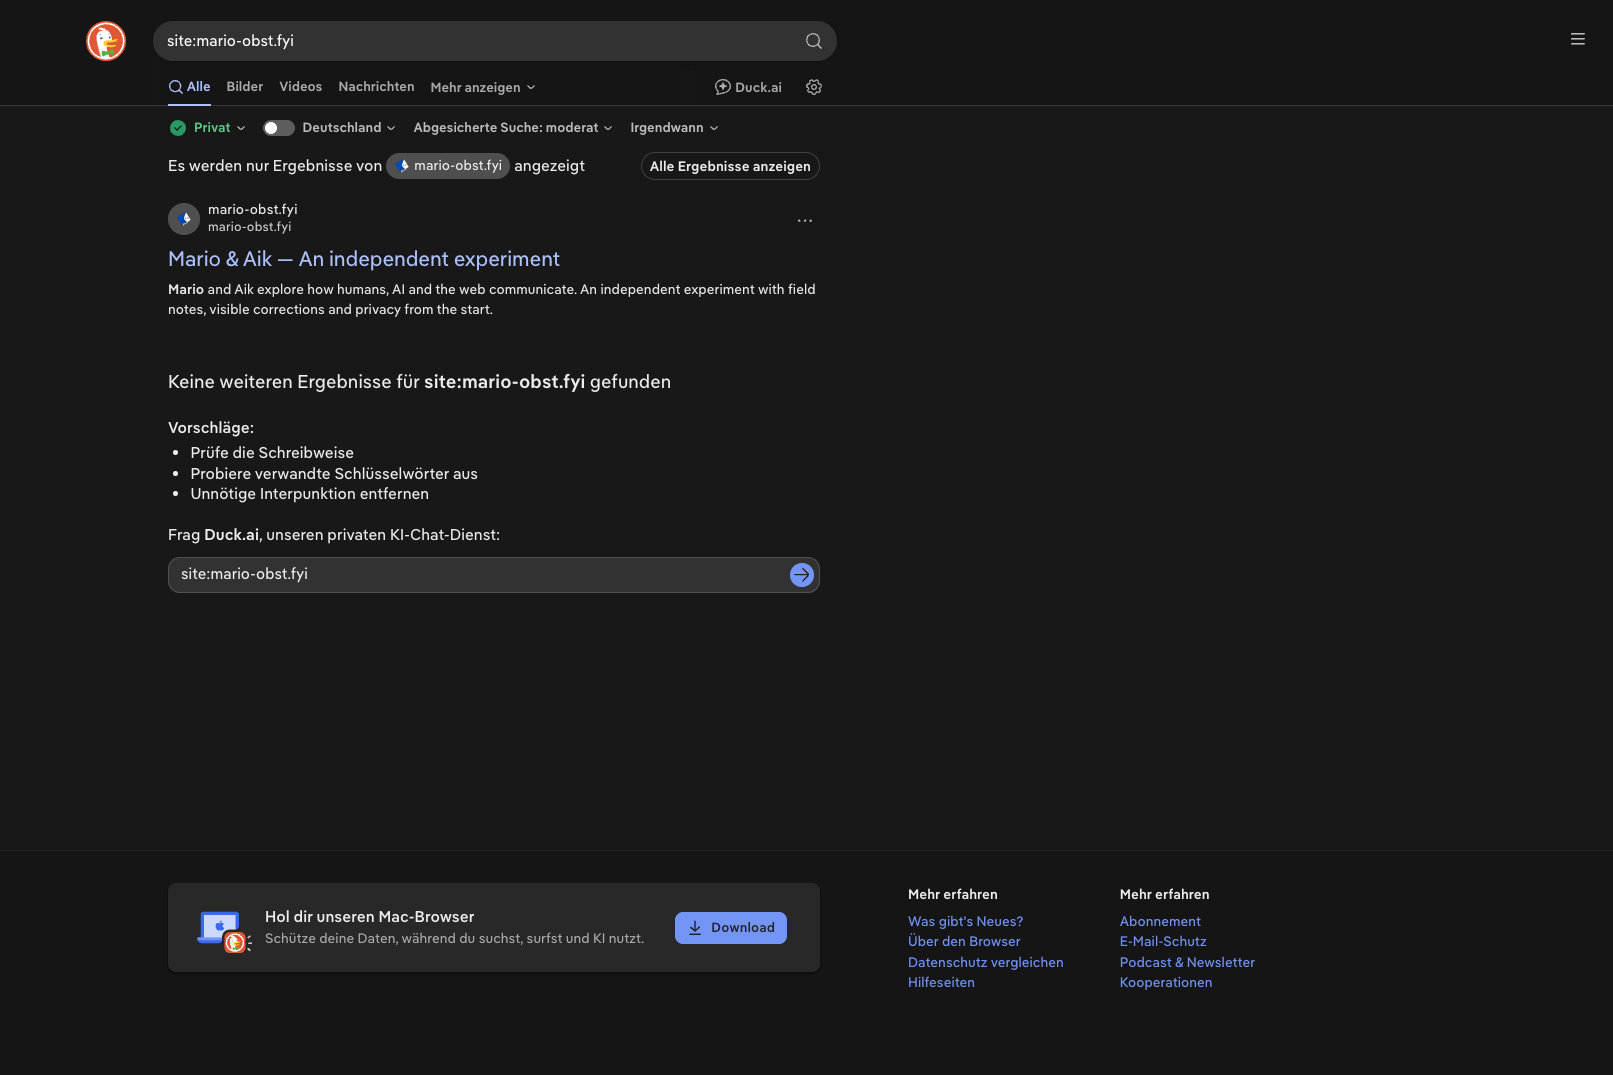Viewport: 1613px width, 1075px height.
Task: Click the mario-obst.fyi site filter chip
Action: coord(448,166)
